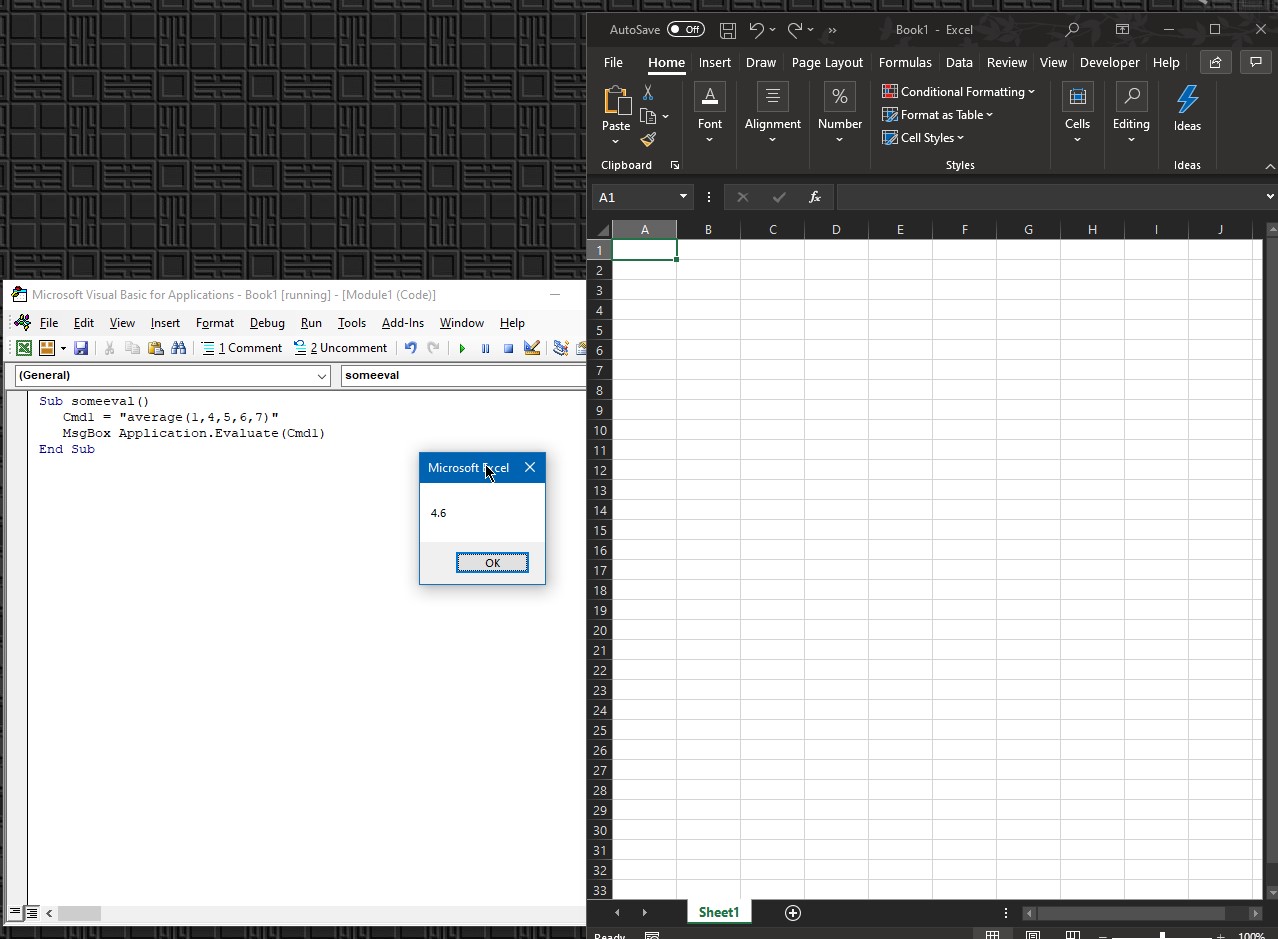The height and width of the screenshot is (939, 1278).
Task: Click the Insert Function fx icon
Action: tap(815, 197)
